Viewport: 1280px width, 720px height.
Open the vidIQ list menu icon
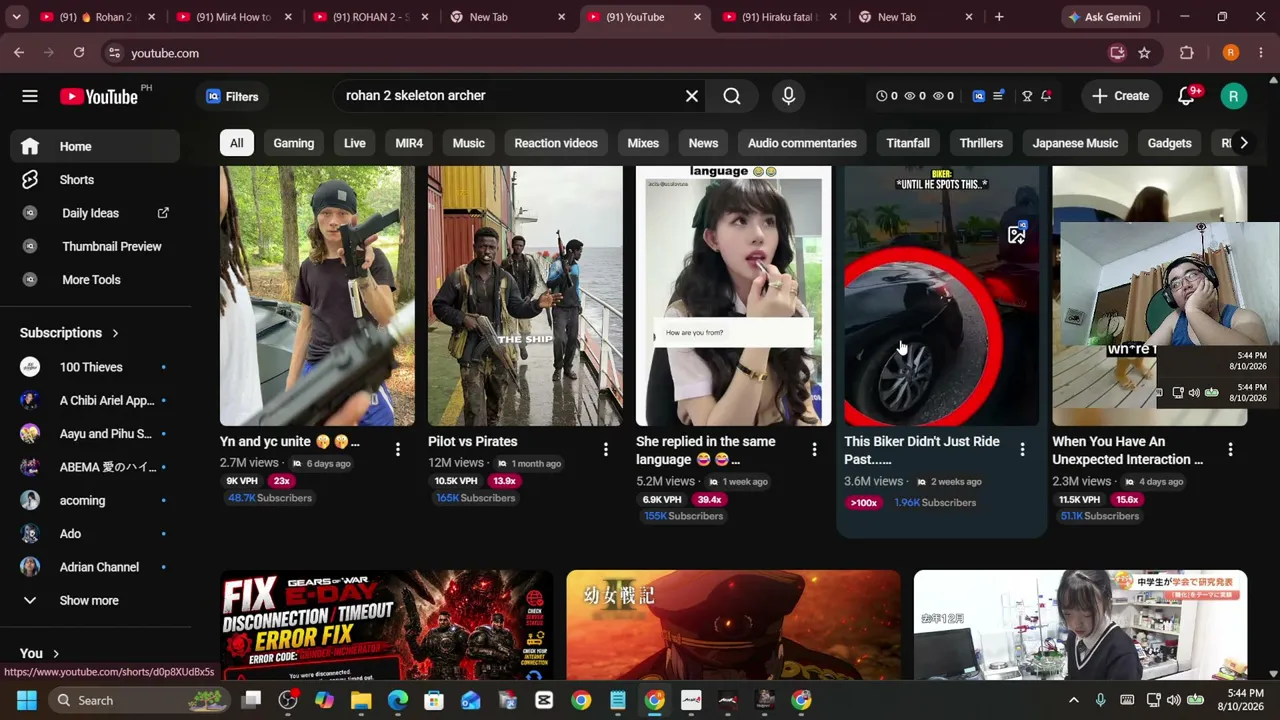(x=998, y=96)
